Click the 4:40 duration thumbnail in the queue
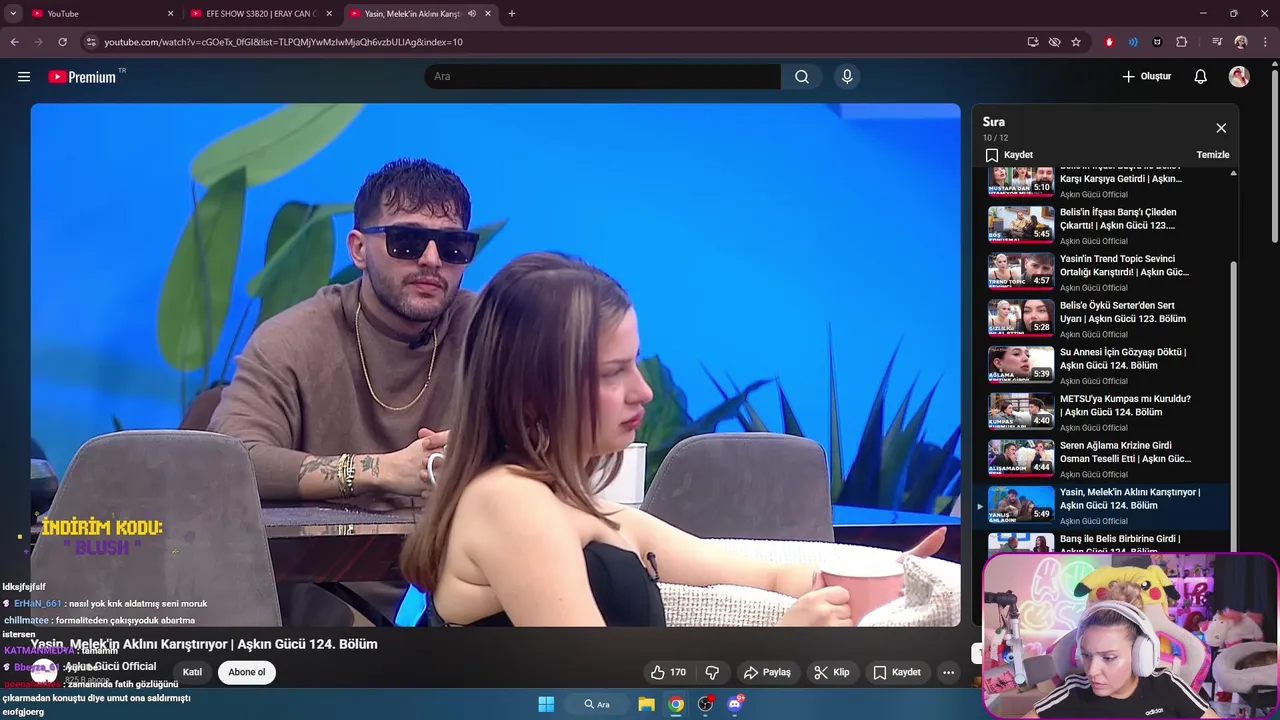The width and height of the screenshot is (1280, 720). 1021,411
